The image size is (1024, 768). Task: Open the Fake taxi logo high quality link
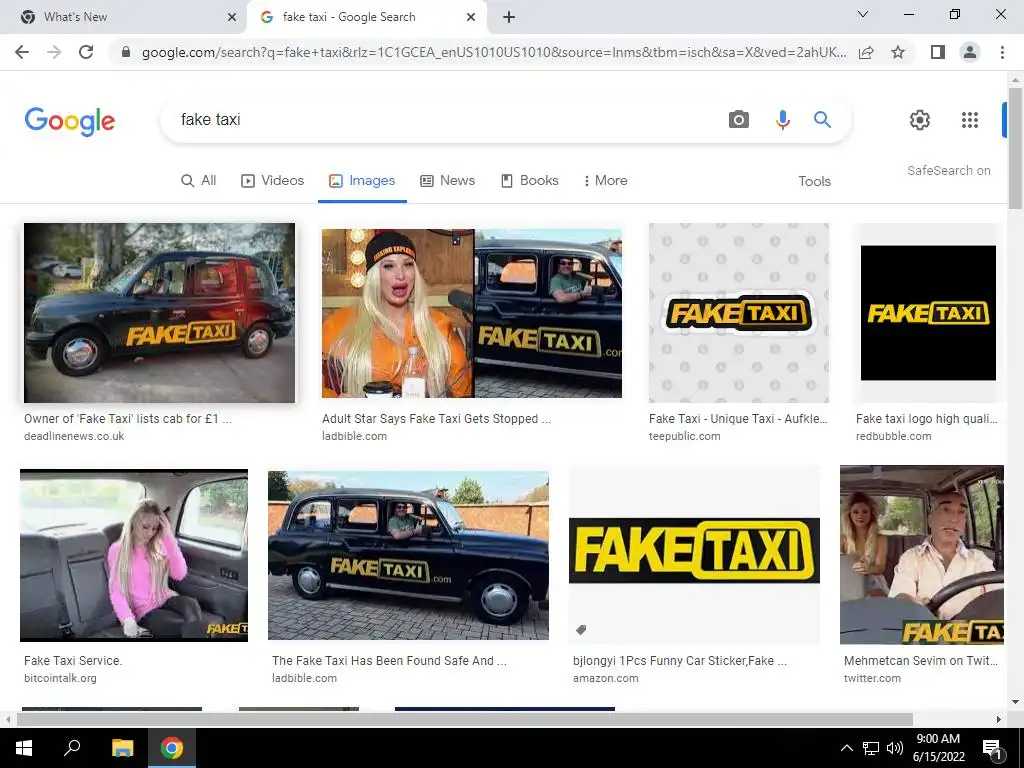pyautogui.click(x=927, y=419)
